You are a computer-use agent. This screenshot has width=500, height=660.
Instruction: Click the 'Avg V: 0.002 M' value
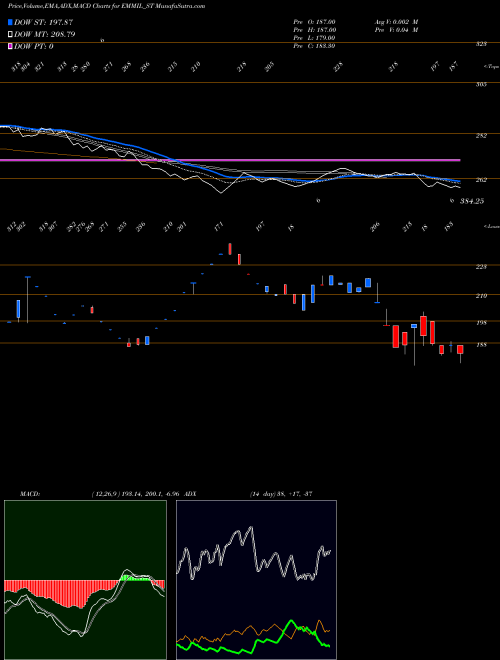point(396,22)
